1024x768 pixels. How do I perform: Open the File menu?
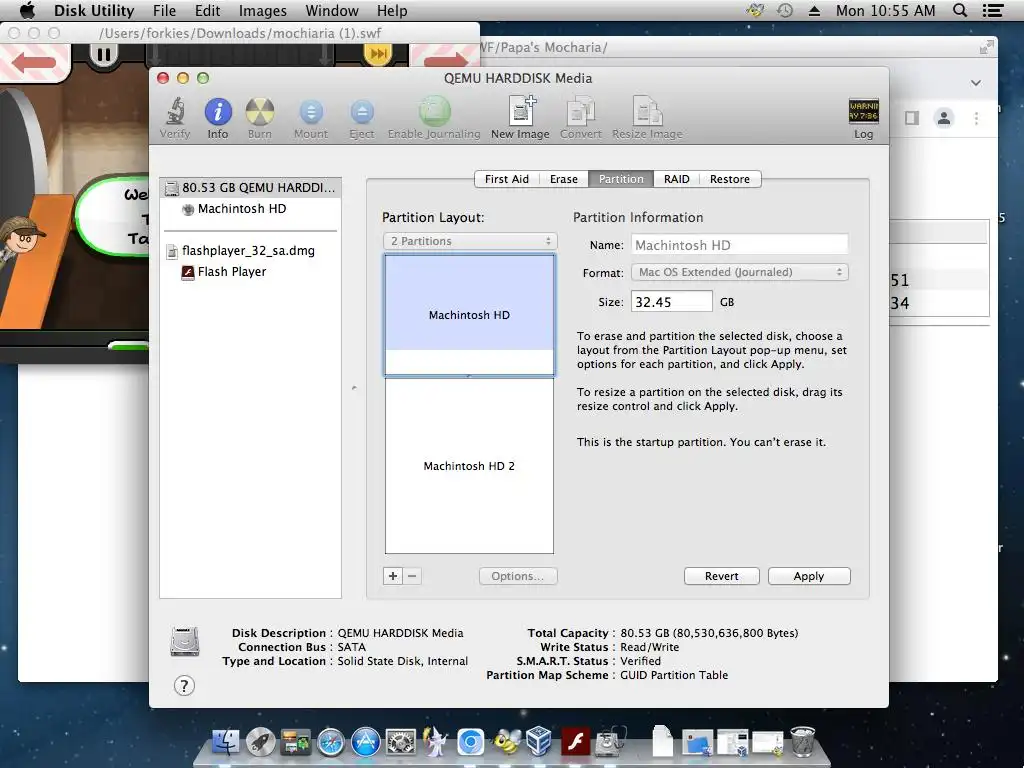[x=165, y=10]
